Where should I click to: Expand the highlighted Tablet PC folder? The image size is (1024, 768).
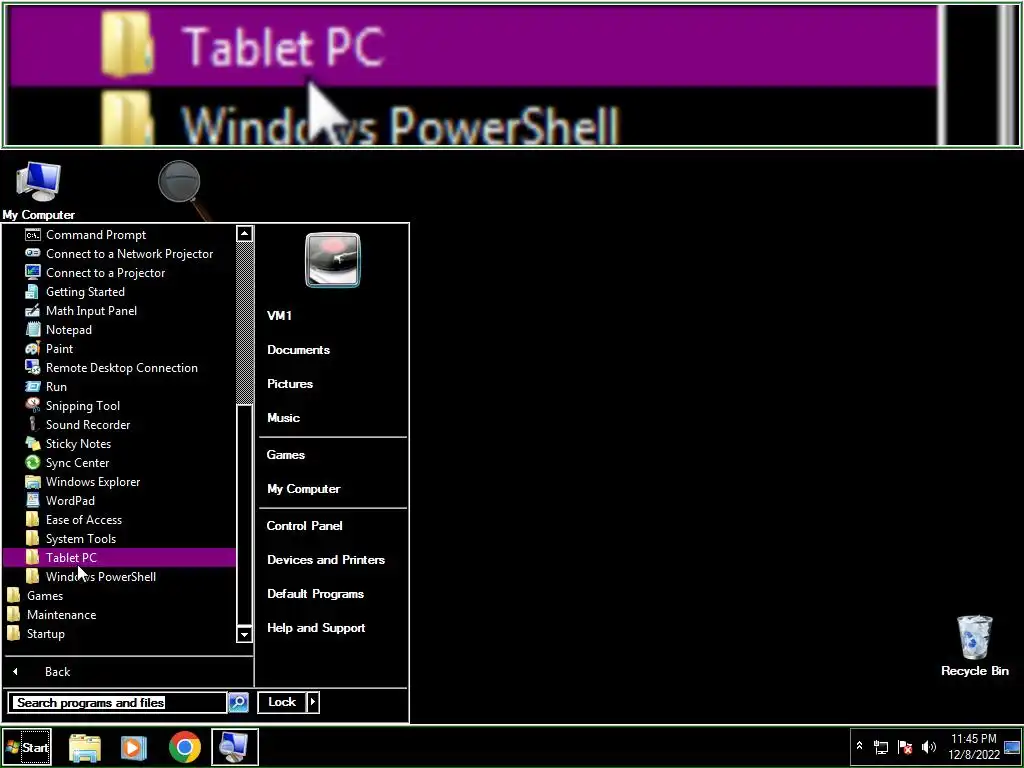[x=120, y=557]
